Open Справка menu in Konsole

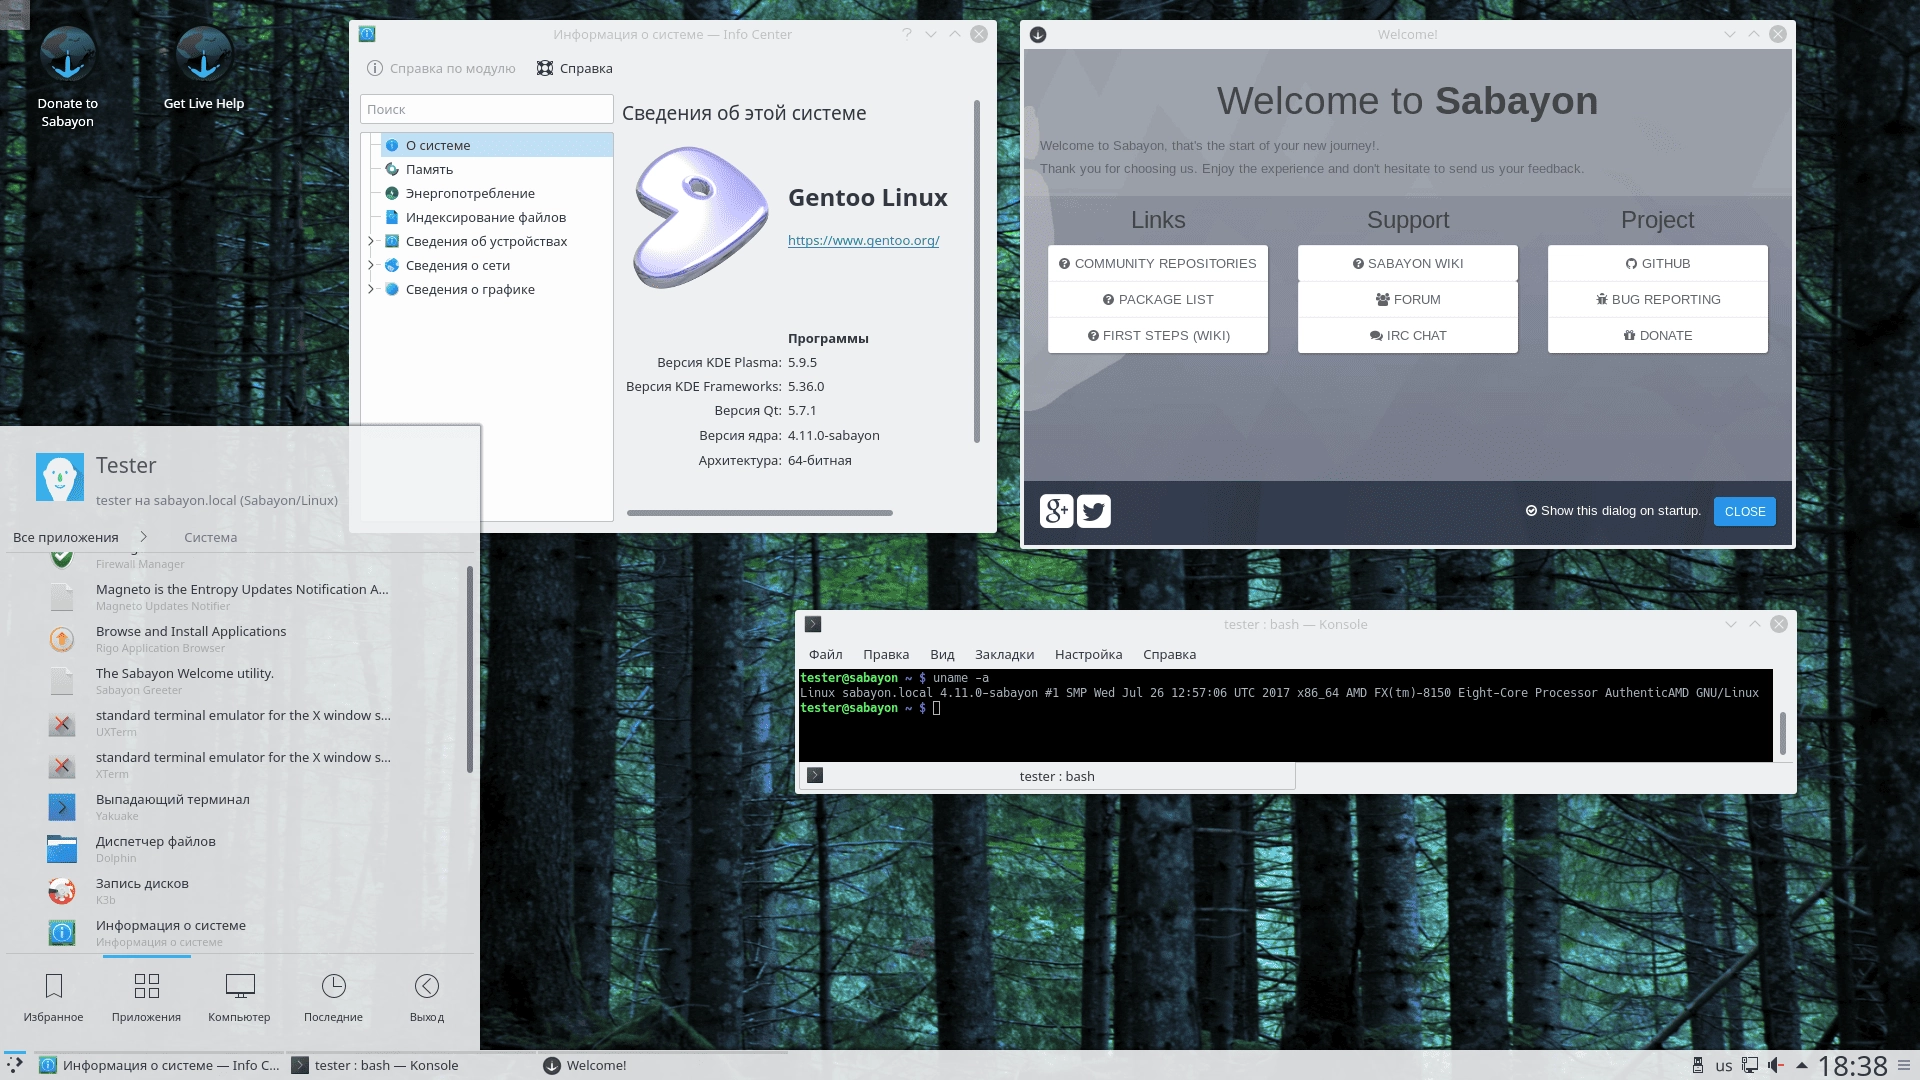1169,654
